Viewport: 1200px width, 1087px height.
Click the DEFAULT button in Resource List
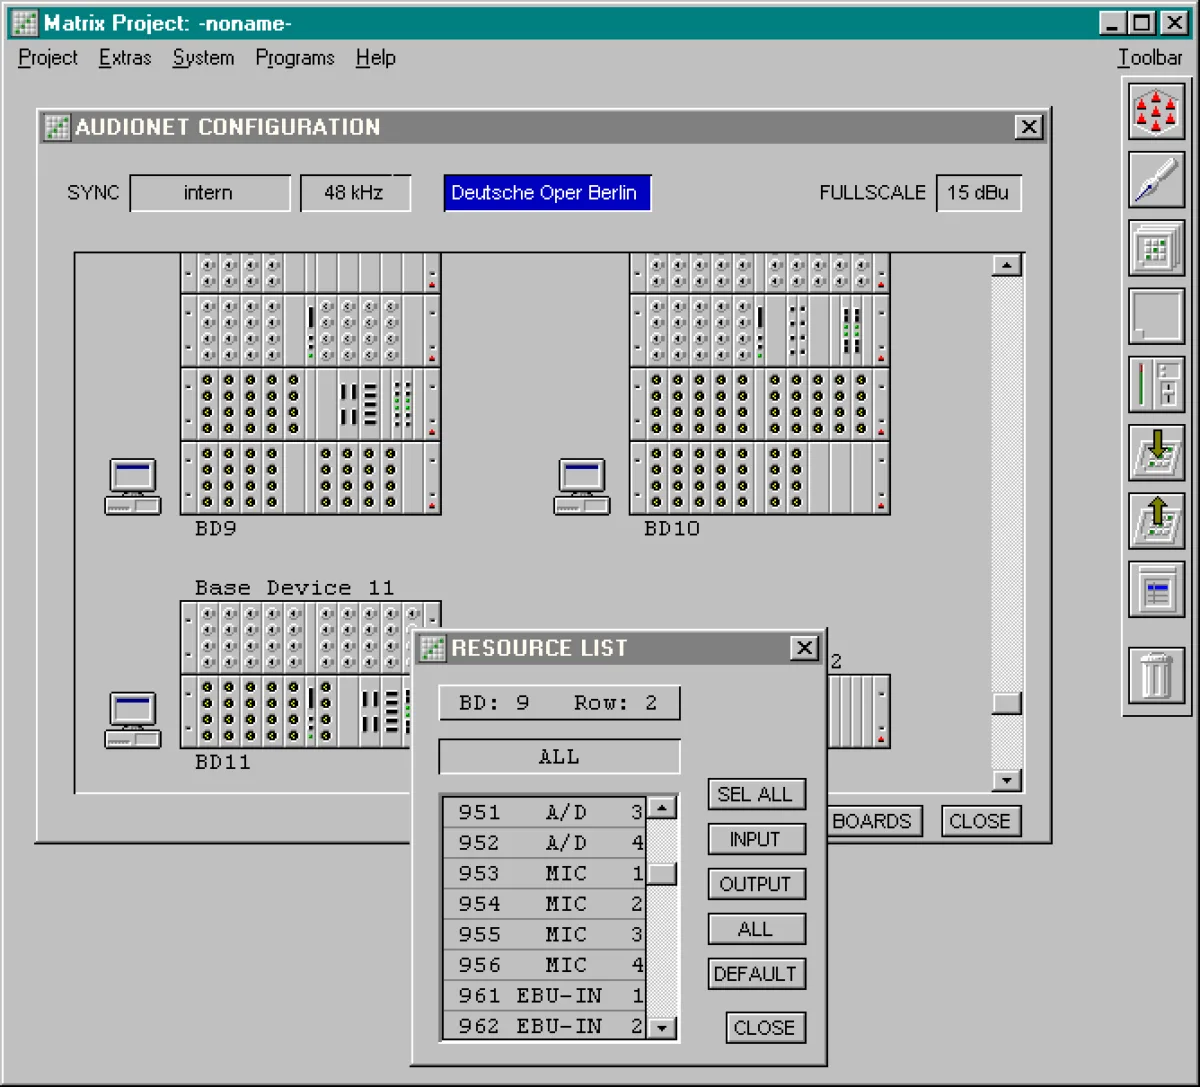(756, 974)
